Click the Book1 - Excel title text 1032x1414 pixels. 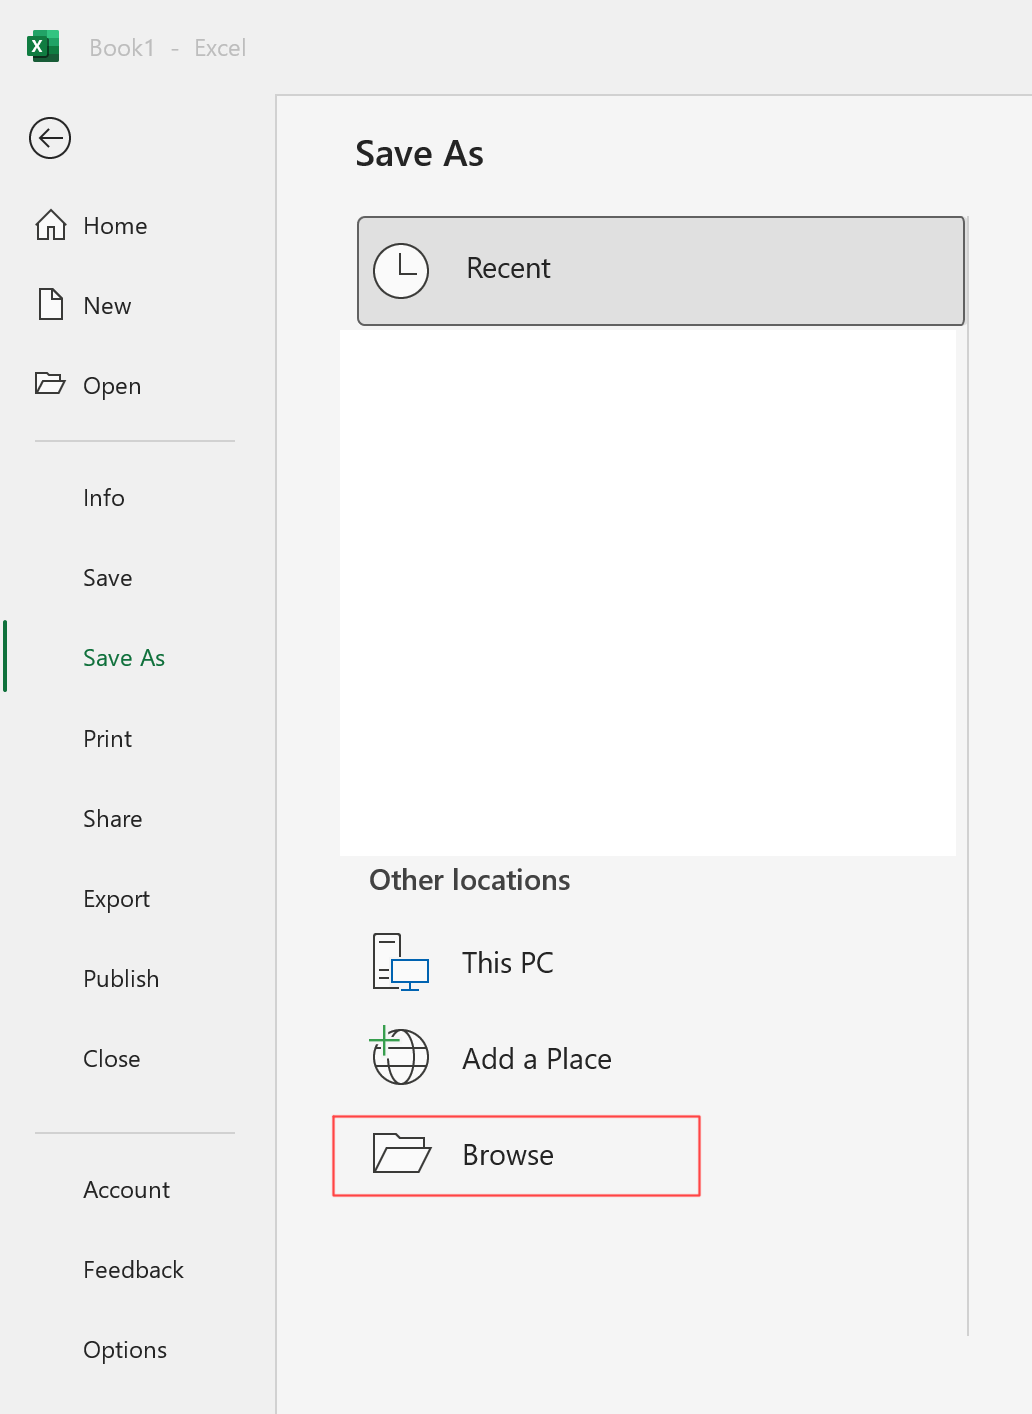coord(167,48)
